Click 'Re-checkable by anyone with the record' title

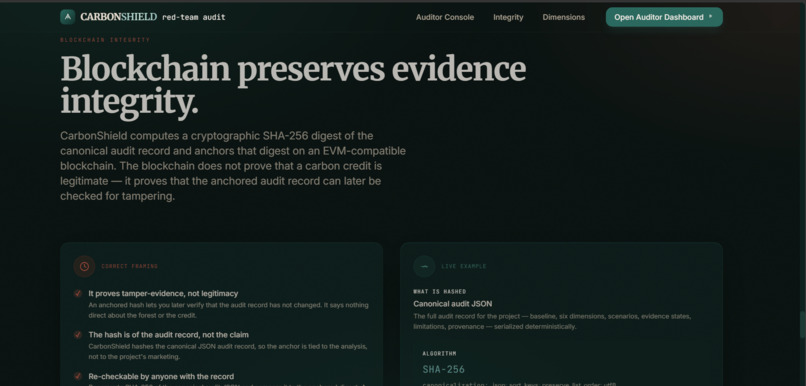pos(161,376)
